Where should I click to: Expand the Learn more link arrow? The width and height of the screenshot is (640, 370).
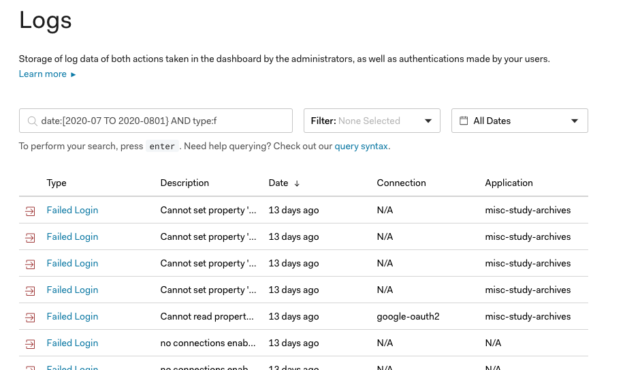click(x=73, y=75)
